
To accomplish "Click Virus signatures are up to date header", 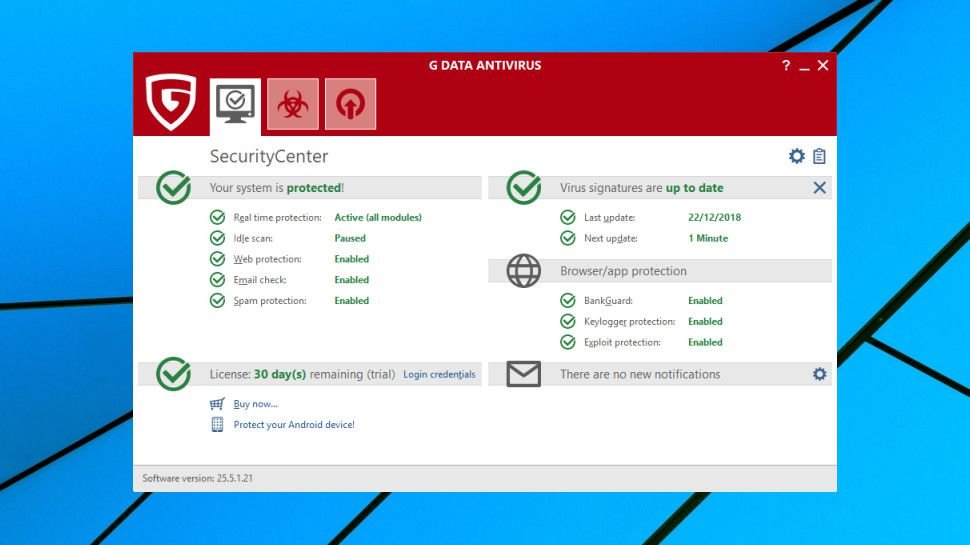I will 642,187.
